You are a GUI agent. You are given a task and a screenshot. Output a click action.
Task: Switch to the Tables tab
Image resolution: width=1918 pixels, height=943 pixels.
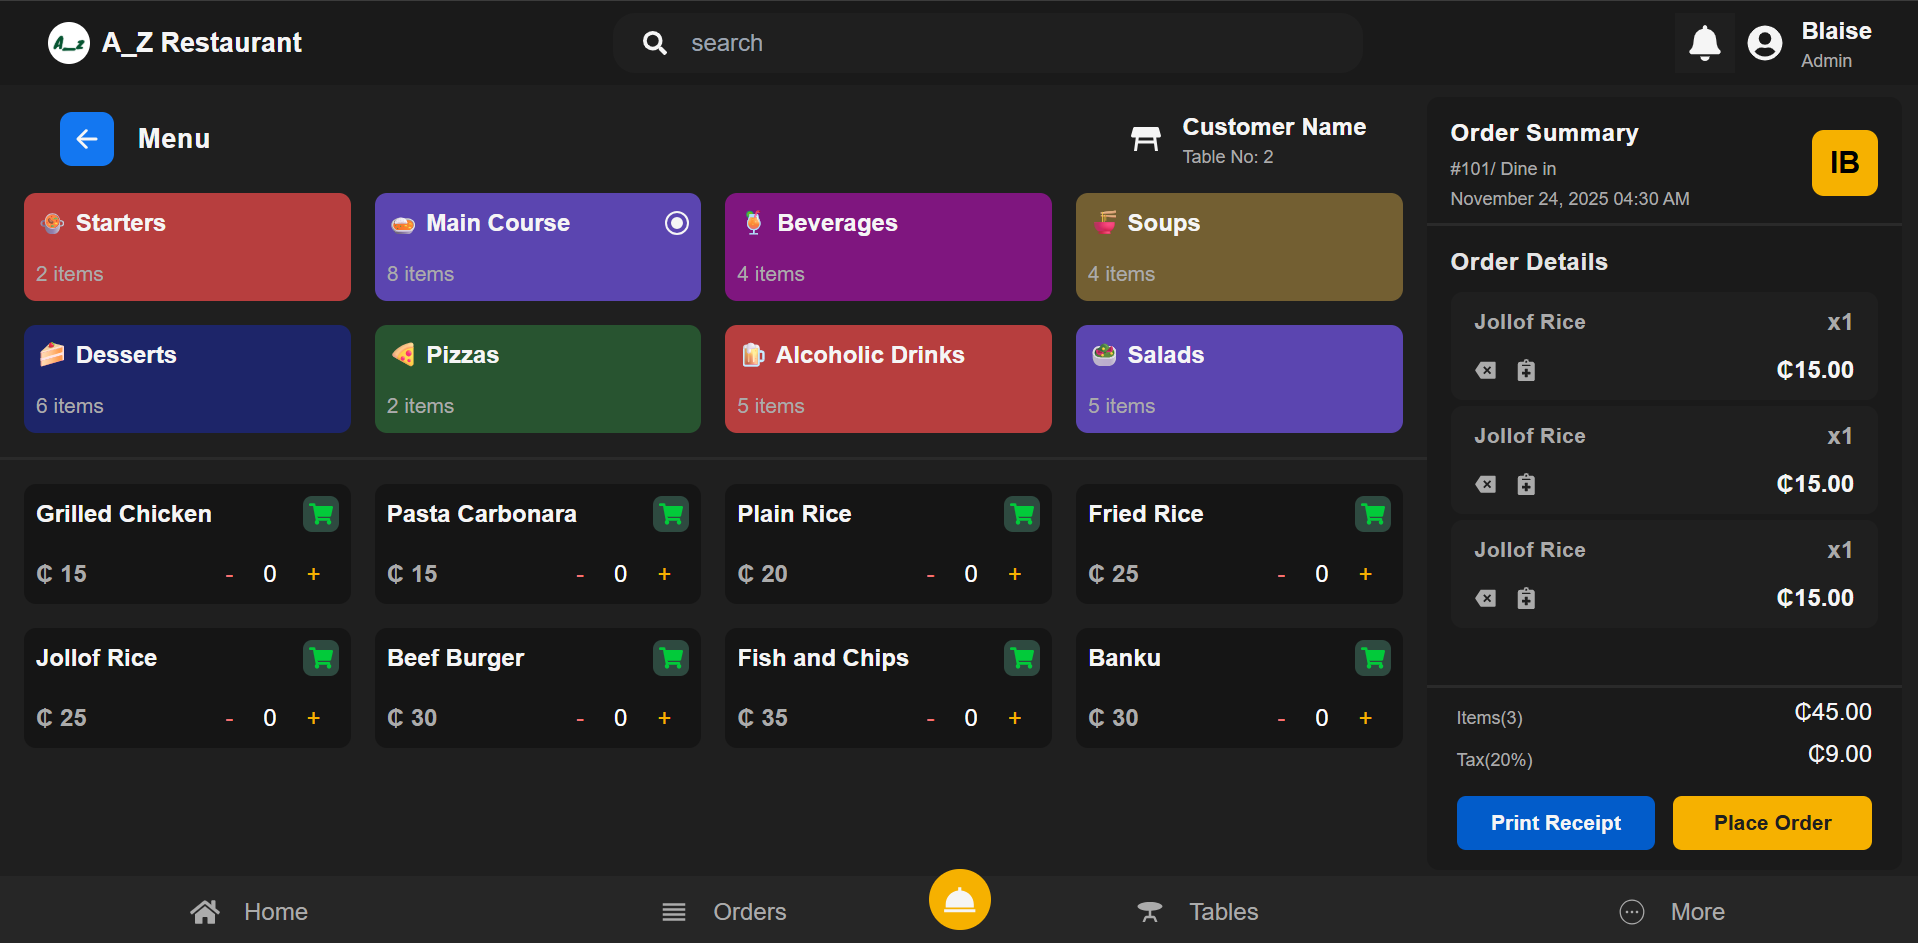[1197, 911]
